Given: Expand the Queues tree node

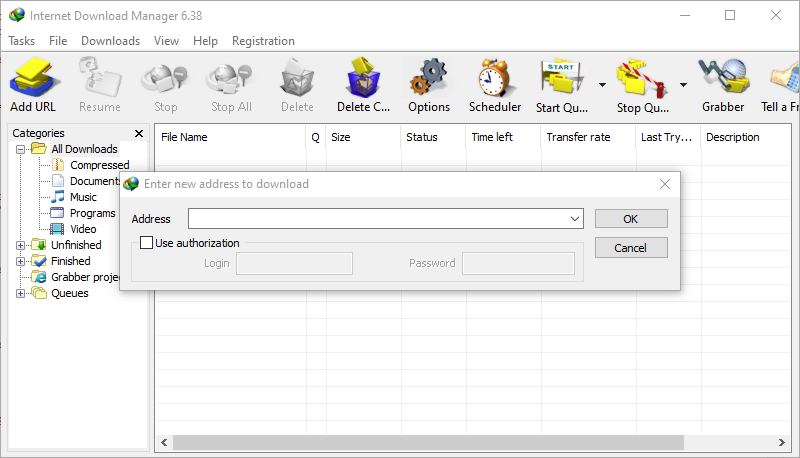Looking at the screenshot, I should (x=20, y=293).
